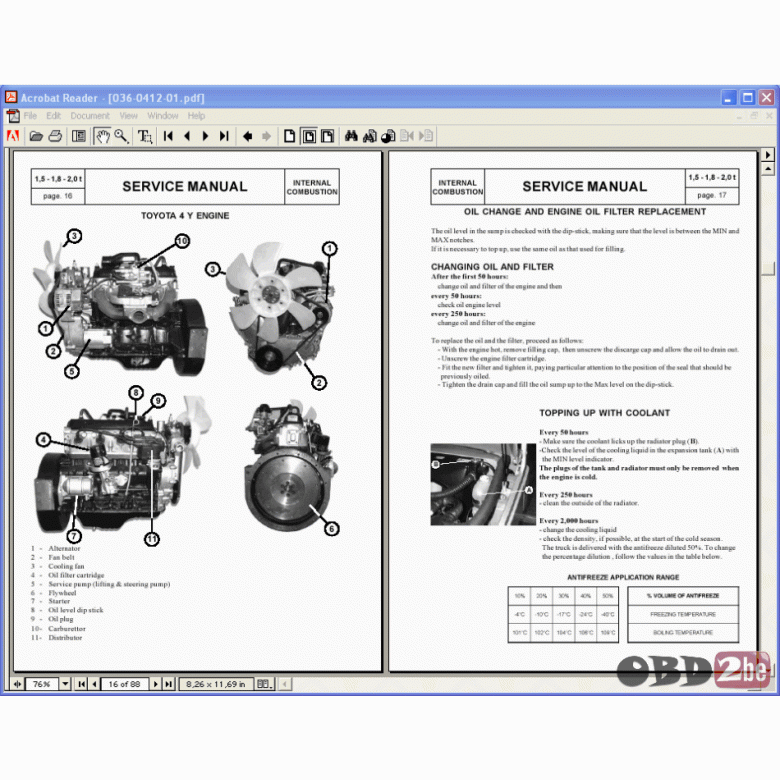Image resolution: width=780 pixels, height=780 pixels.
Task: Click Next Page button in status bar
Action: (x=156, y=684)
